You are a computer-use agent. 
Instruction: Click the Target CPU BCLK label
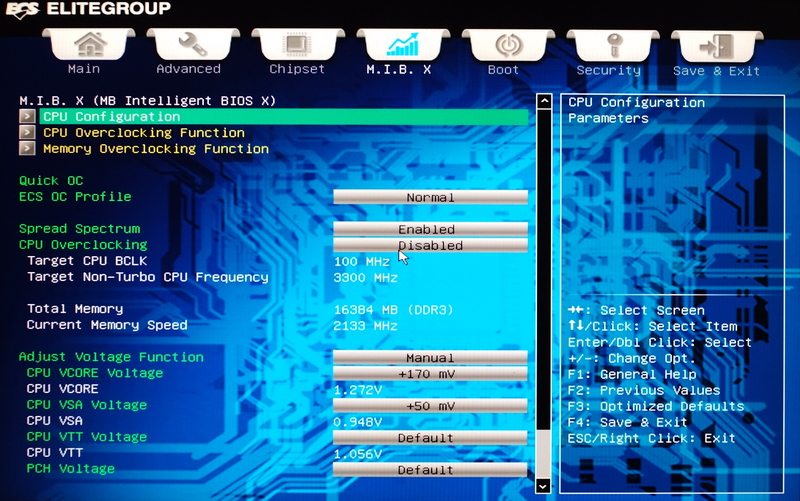click(87, 261)
